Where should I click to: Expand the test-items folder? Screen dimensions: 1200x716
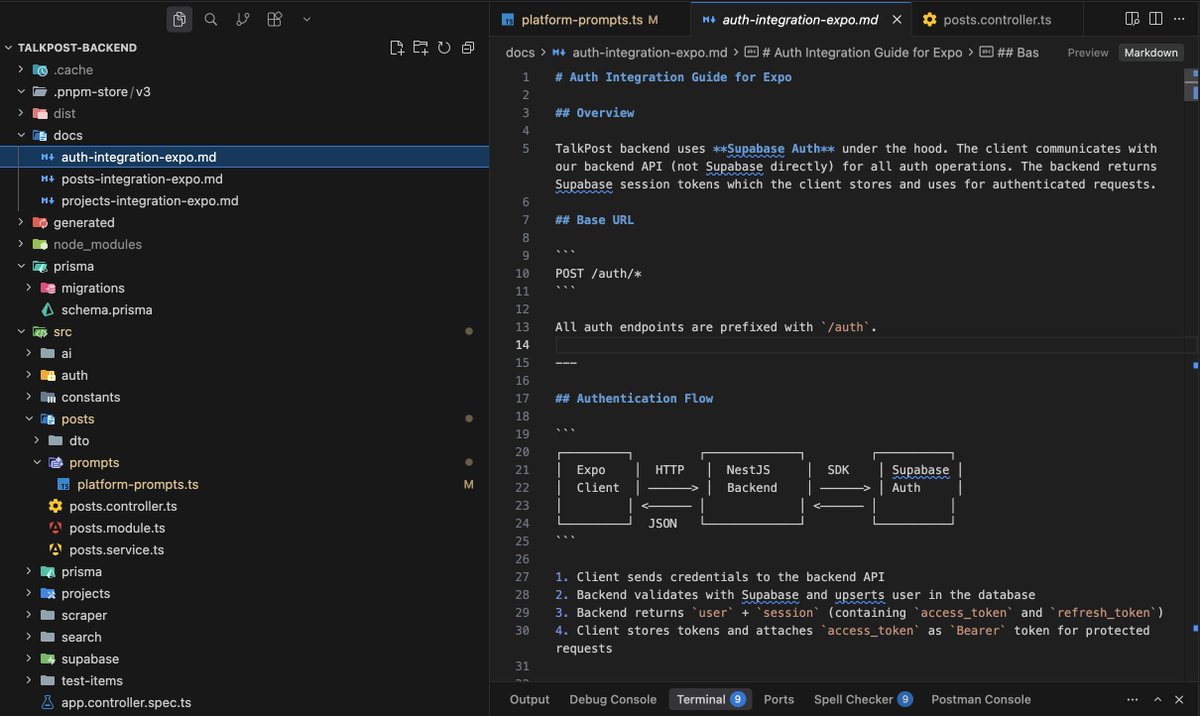coord(29,680)
